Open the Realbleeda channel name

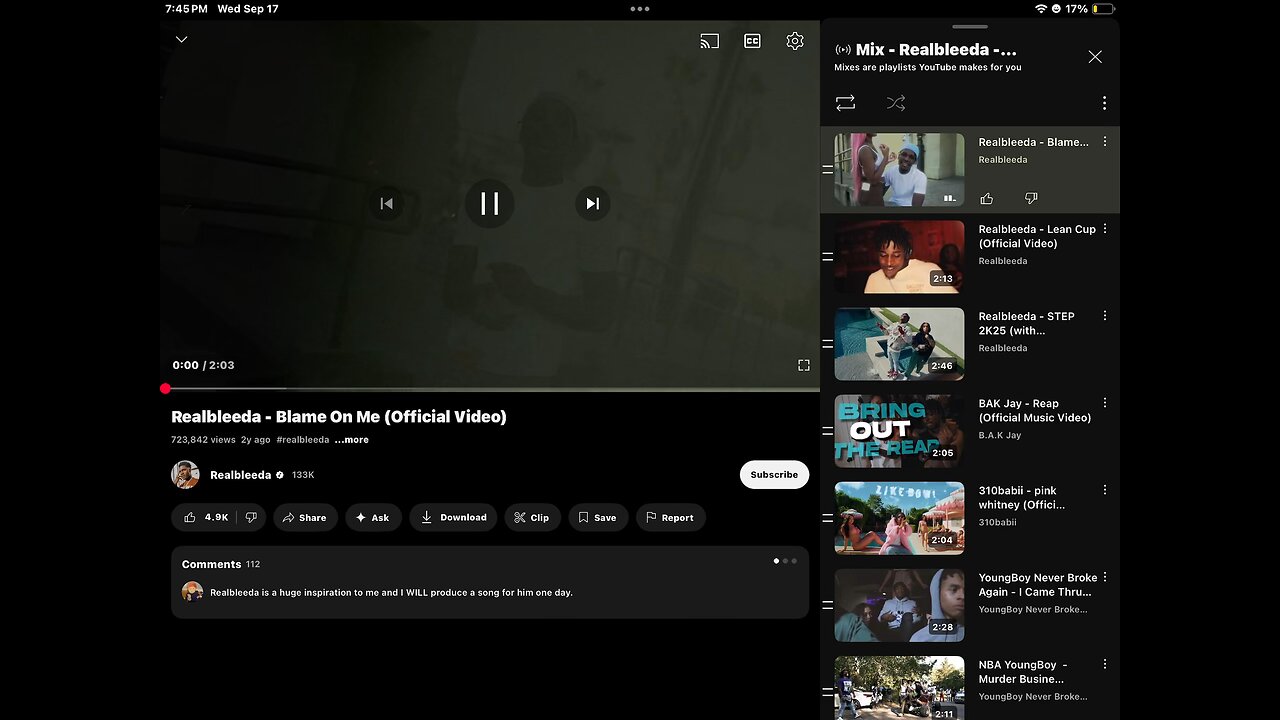coord(240,475)
